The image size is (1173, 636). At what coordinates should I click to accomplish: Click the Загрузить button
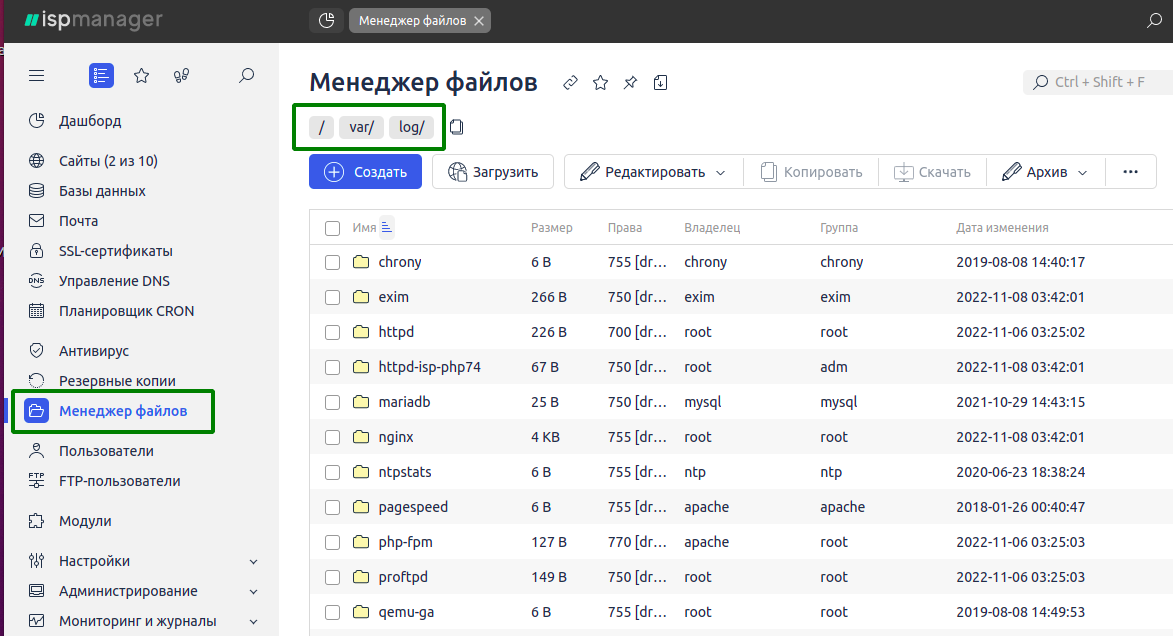493,172
